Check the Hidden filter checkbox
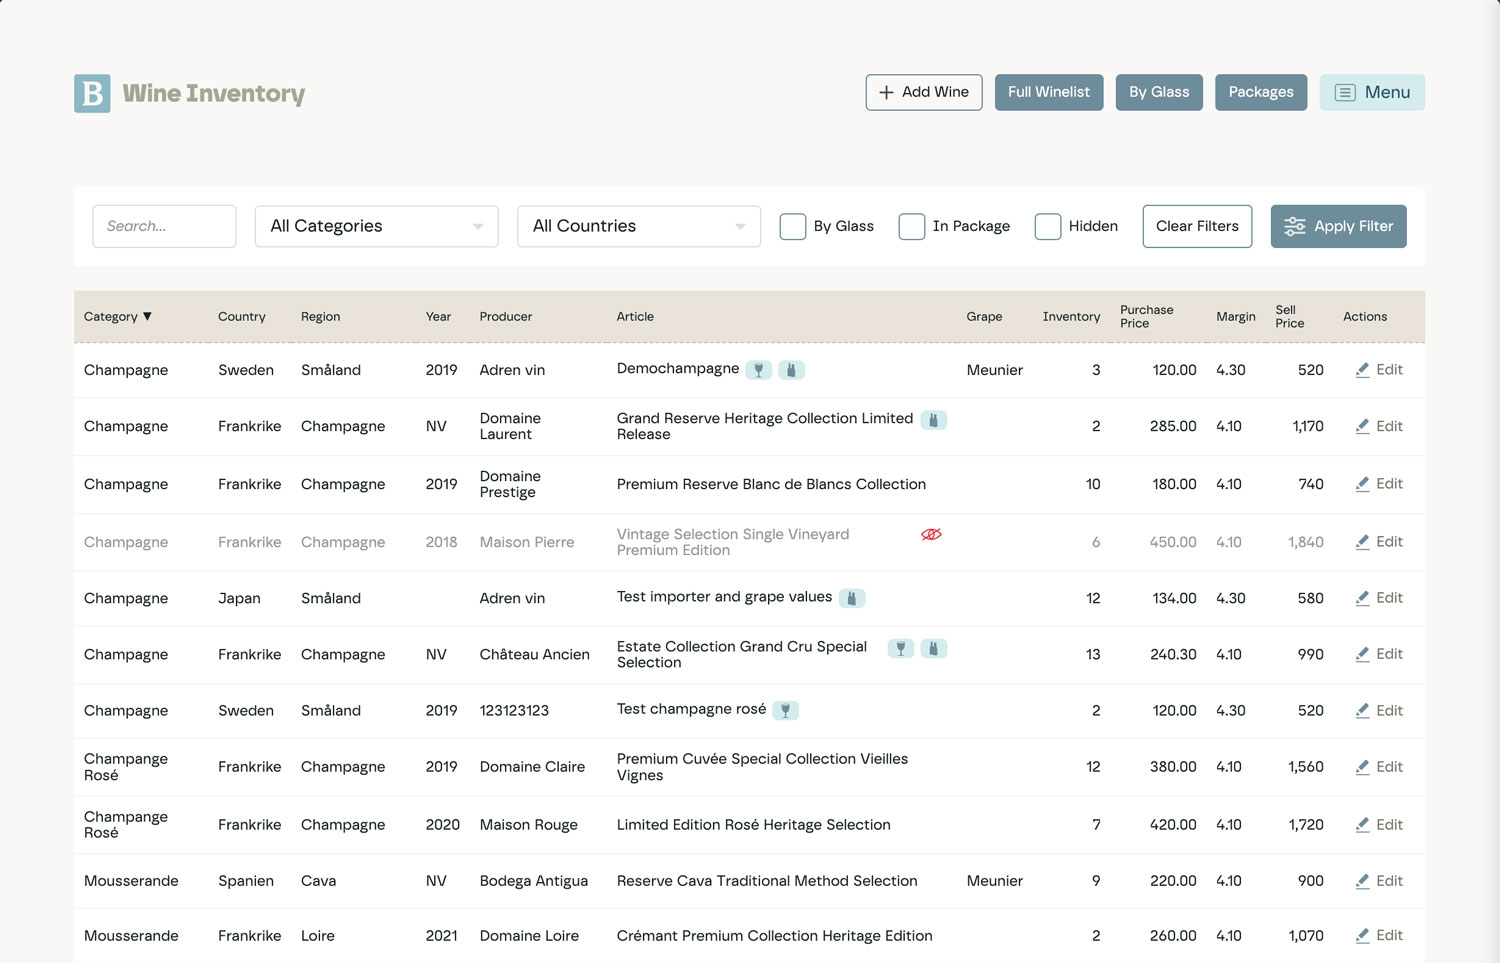The image size is (1500, 963). (x=1048, y=227)
